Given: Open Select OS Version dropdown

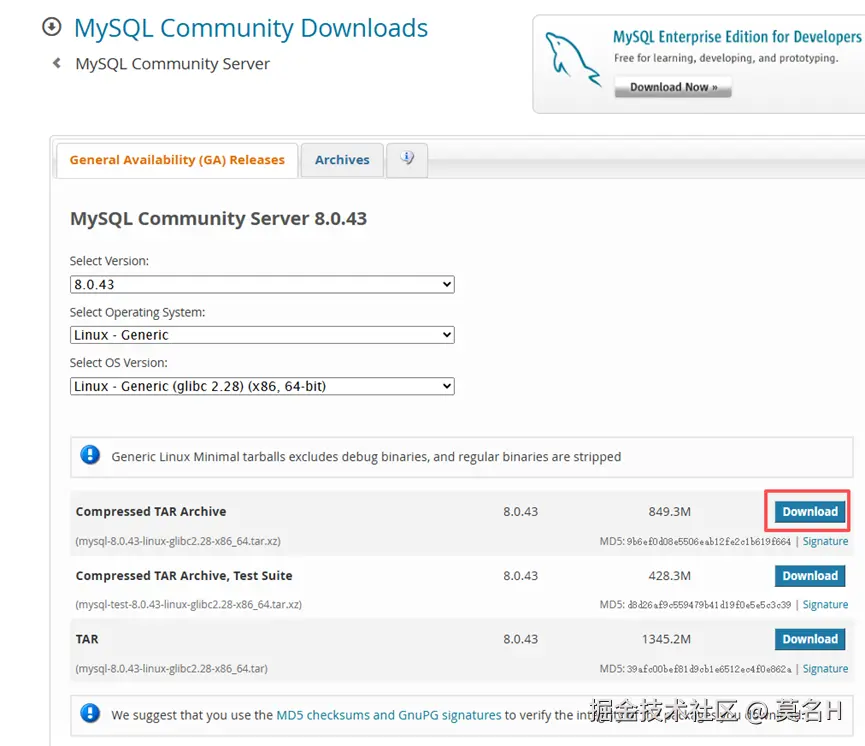Looking at the screenshot, I should pyautogui.click(x=262, y=386).
